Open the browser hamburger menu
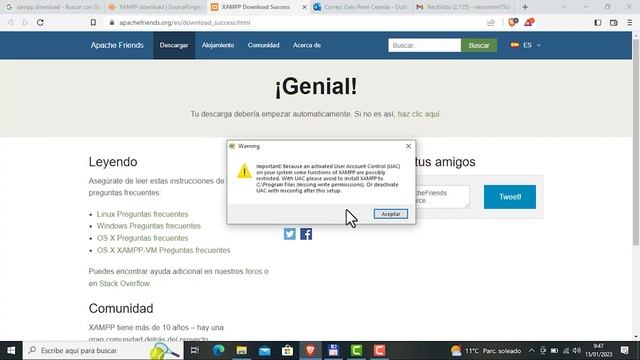 tap(630, 22)
